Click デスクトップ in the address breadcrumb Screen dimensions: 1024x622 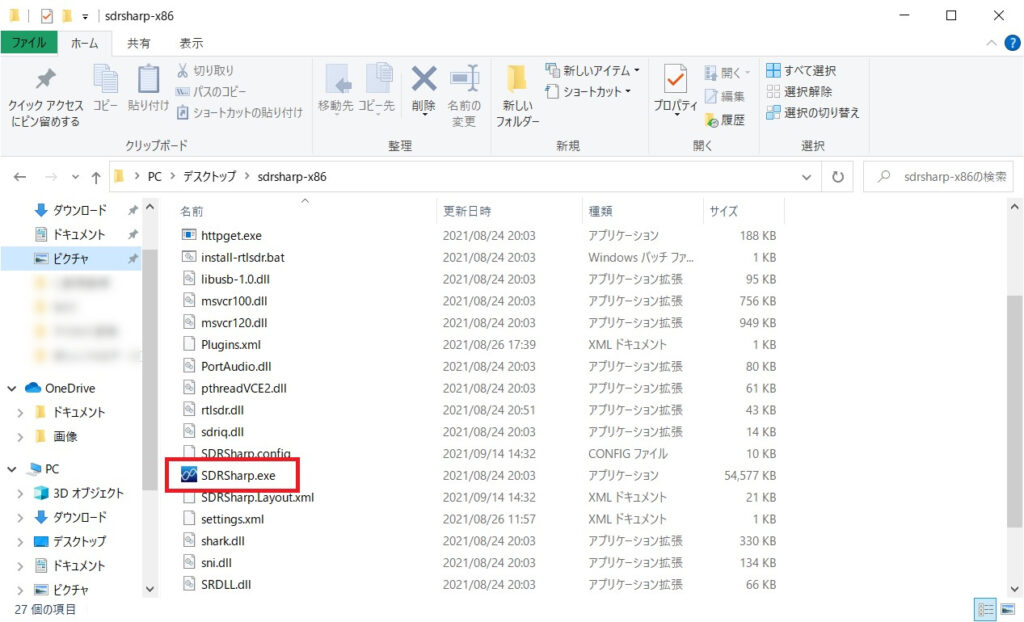coord(209,176)
